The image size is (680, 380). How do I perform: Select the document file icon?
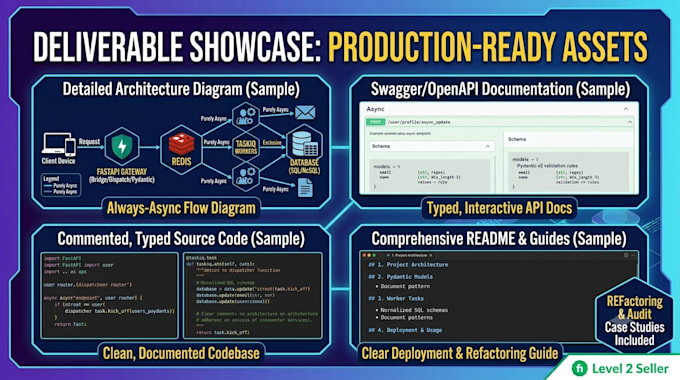[x=305, y=187]
